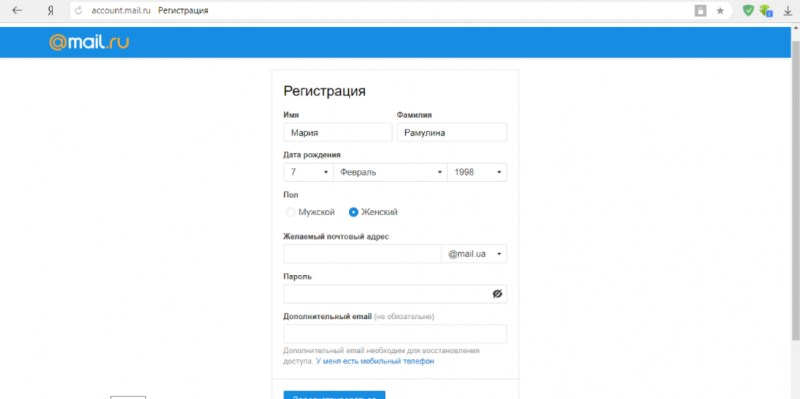Focus the Желаемый почтовый адрес field
Screen dimensions: 800x399
[362, 254]
